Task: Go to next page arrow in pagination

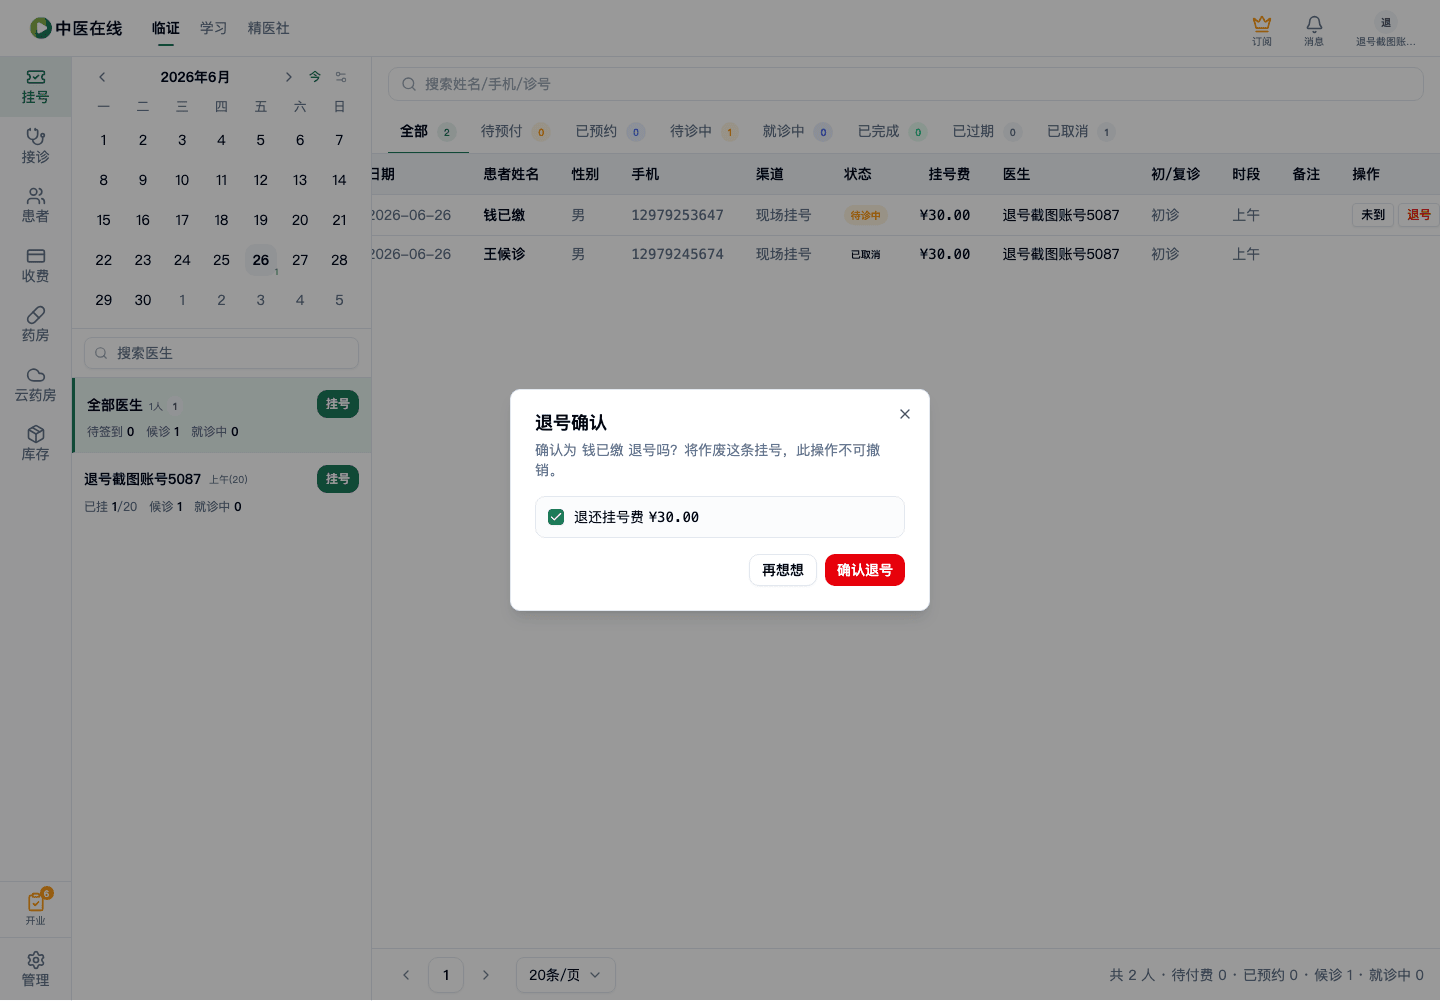Action: (x=486, y=975)
